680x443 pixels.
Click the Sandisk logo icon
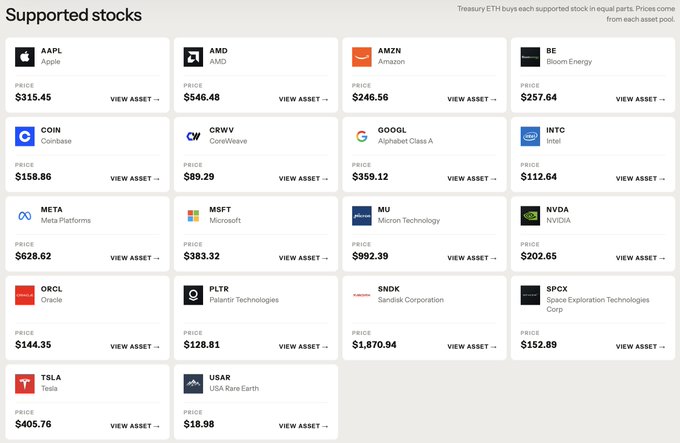click(x=362, y=295)
